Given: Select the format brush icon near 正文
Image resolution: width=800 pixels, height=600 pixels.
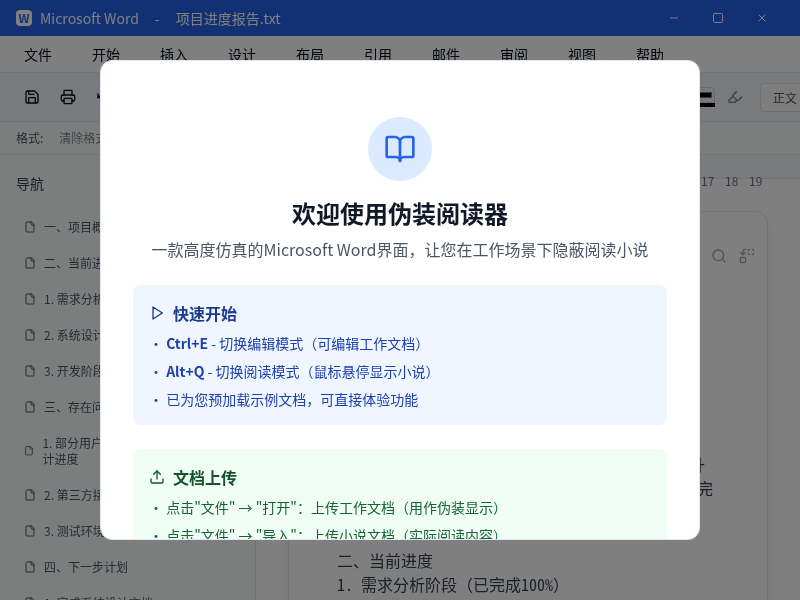Looking at the screenshot, I should pyautogui.click(x=734, y=96).
